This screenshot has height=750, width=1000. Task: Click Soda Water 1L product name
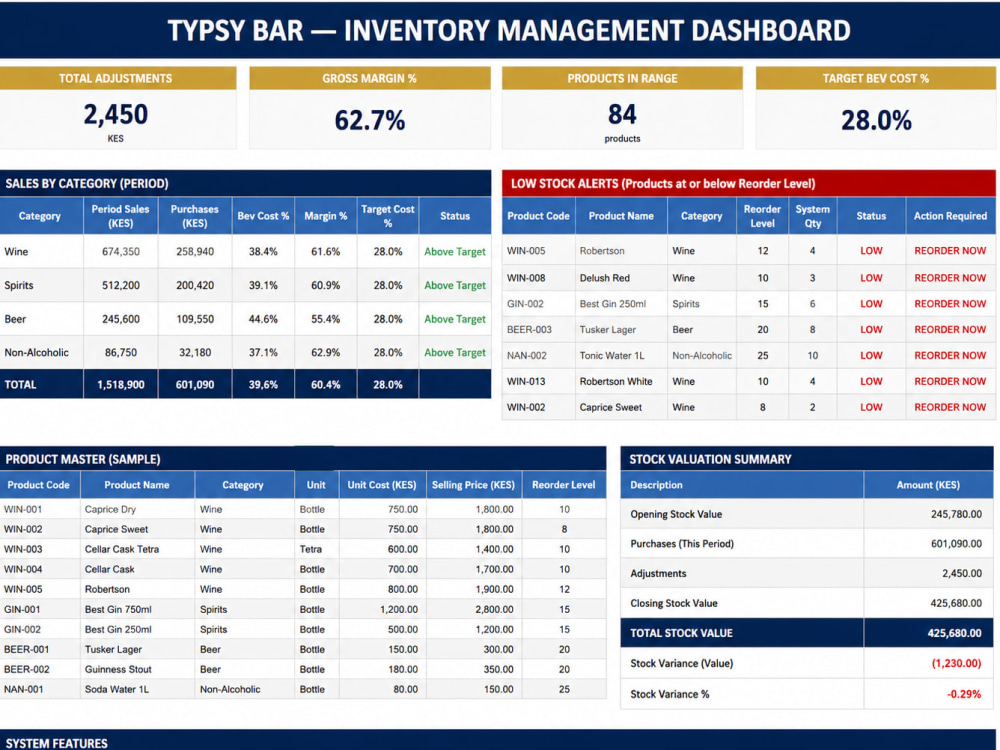(x=117, y=689)
